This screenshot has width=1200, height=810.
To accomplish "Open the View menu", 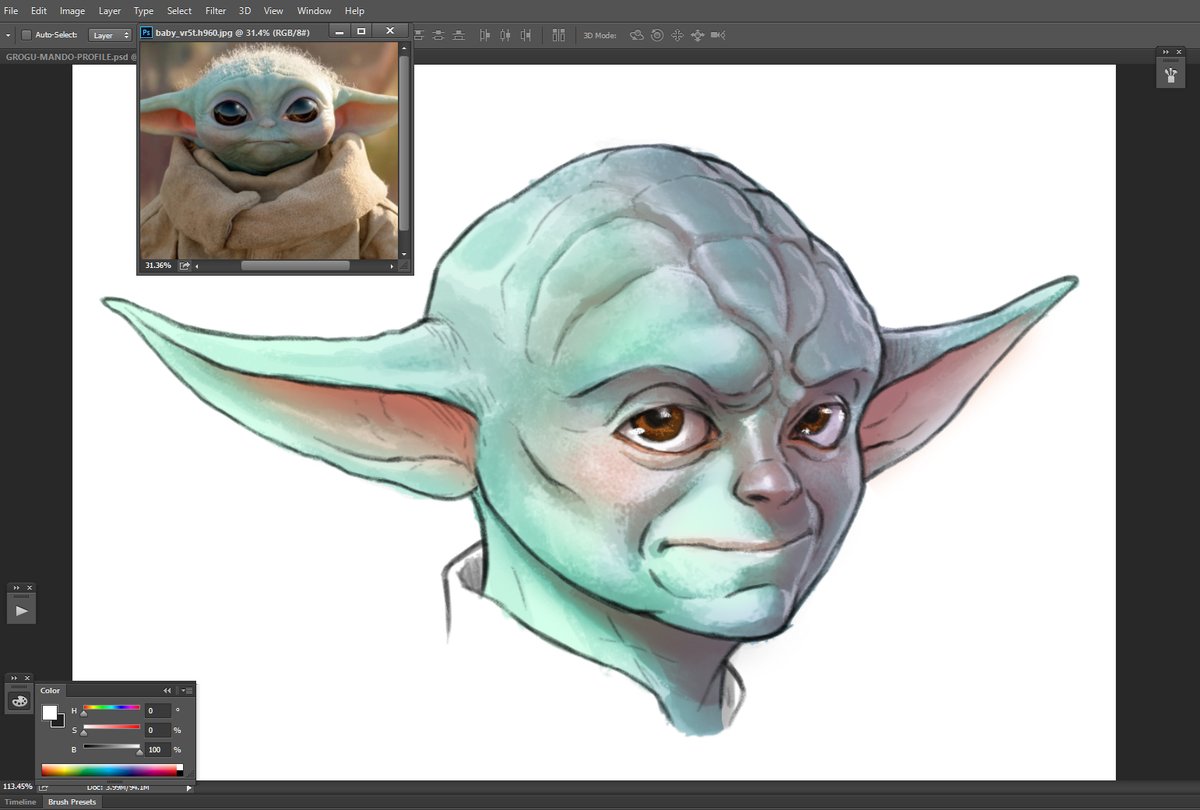I will (x=273, y=11).
